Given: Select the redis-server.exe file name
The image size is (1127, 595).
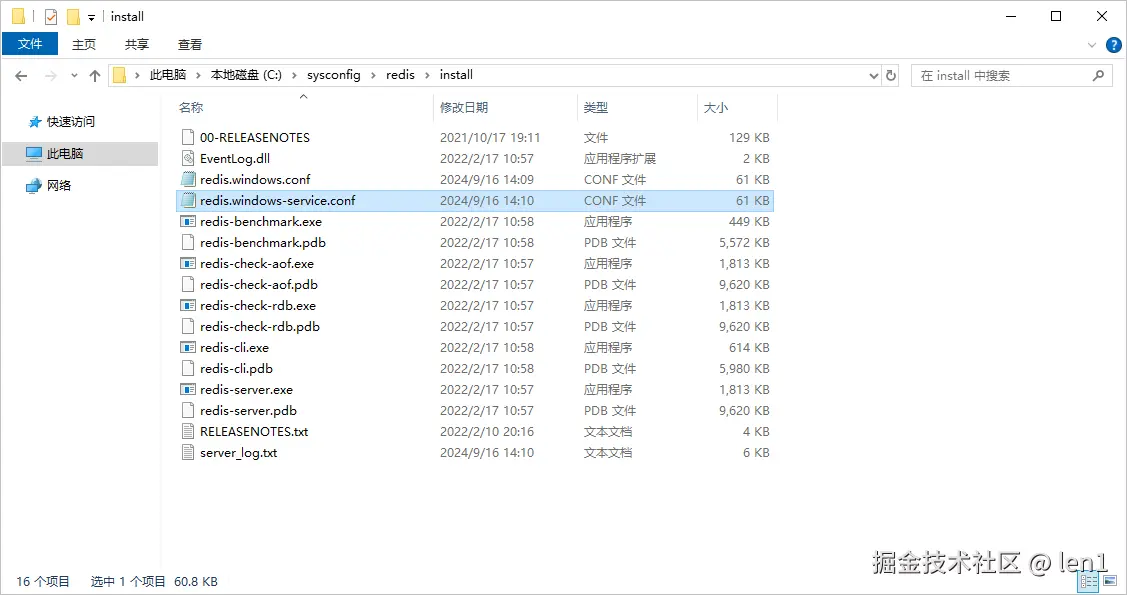Looking at the screenshot, I should [247, 389].
